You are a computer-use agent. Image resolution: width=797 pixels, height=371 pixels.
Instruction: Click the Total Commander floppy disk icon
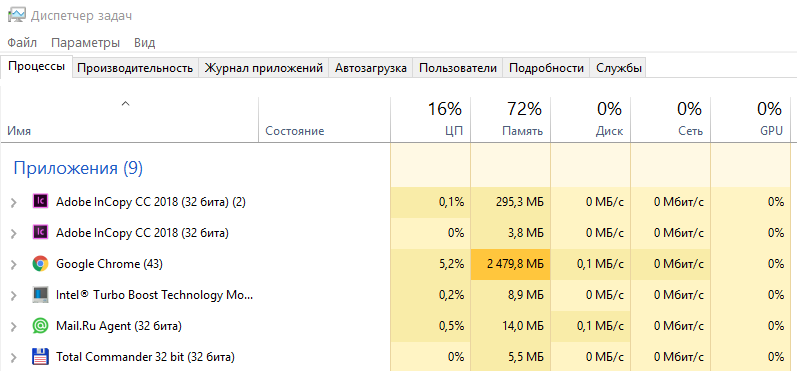(40, 357)
